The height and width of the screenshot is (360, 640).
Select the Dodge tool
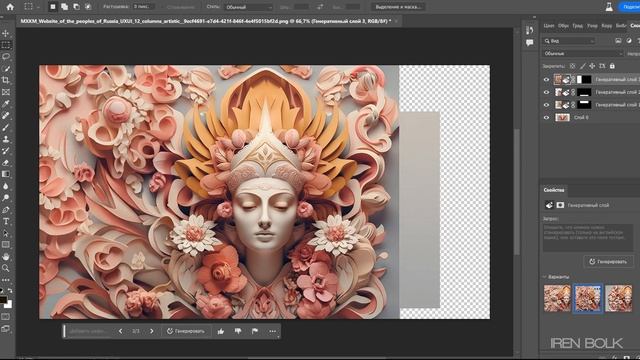pos(6,198)
